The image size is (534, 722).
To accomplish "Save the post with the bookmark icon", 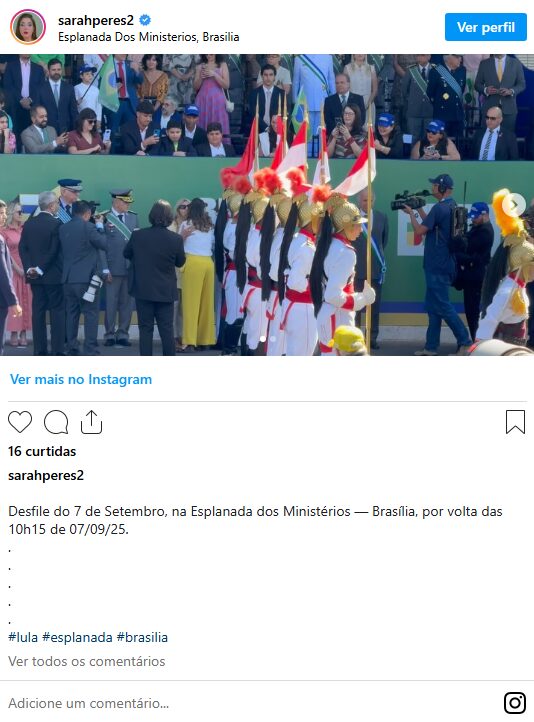I will tap(515, 422).
